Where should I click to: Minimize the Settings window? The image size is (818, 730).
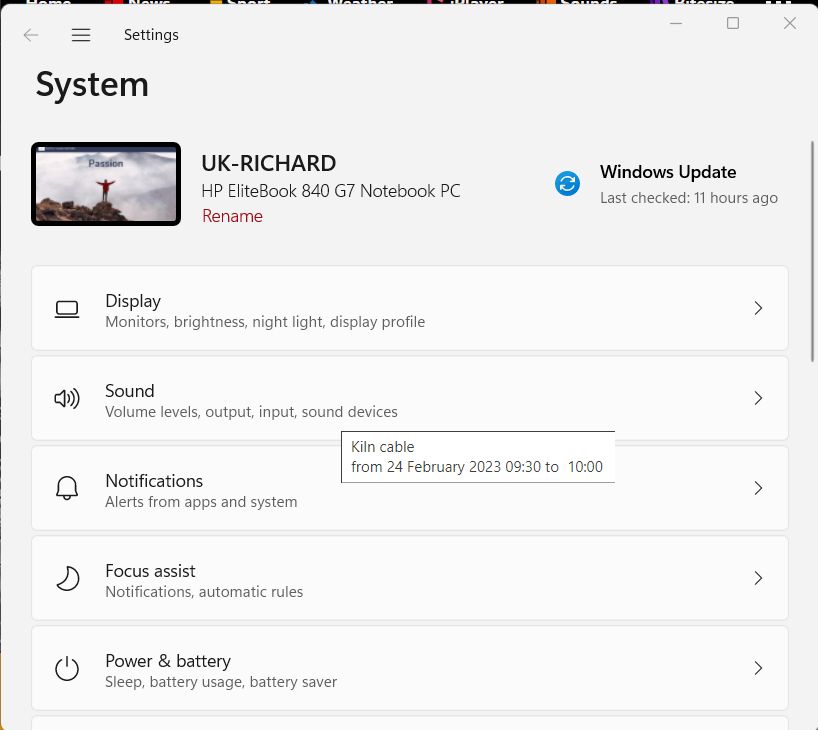[676, 23]
